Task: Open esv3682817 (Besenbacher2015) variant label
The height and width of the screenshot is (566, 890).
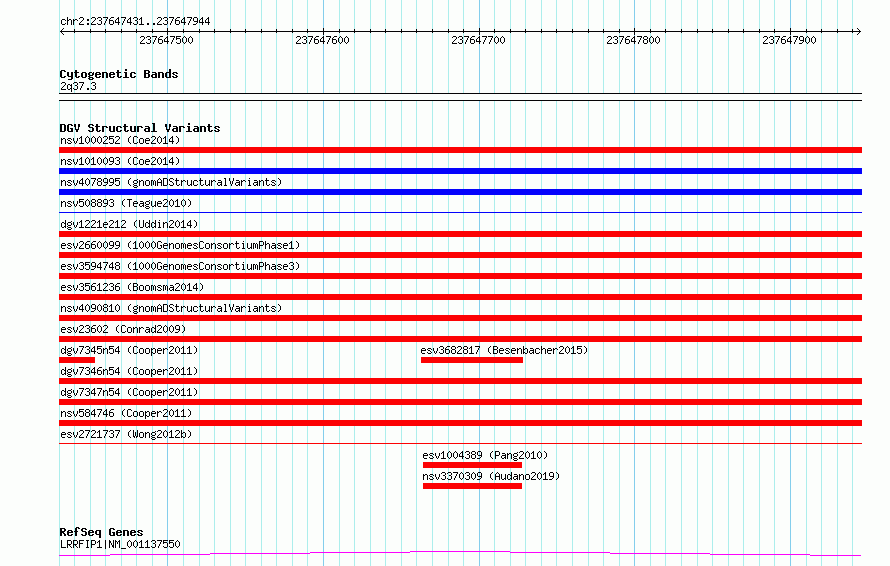Action: [x=504, y=350]
